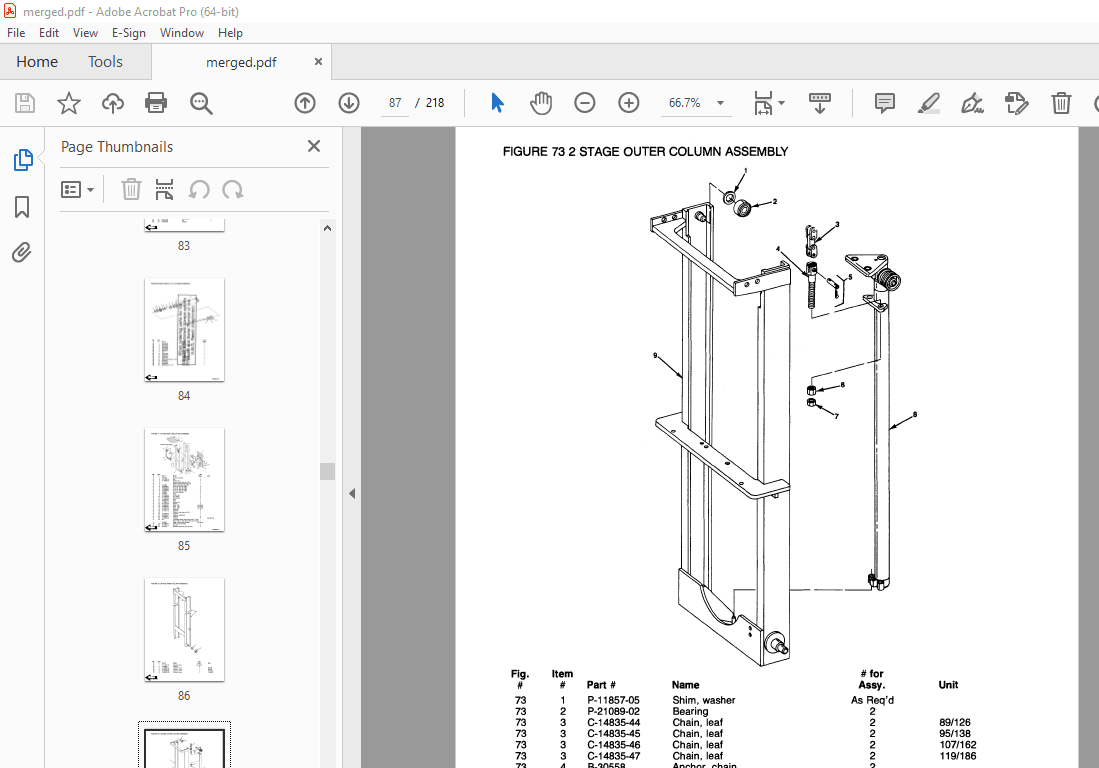Expand the page display options arrow

pos(779,103)
